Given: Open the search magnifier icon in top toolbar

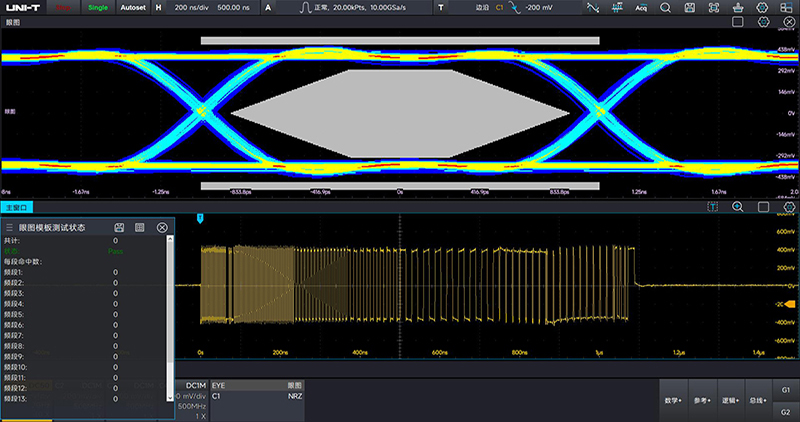Looking at the screenshot, I should (665, 8).
